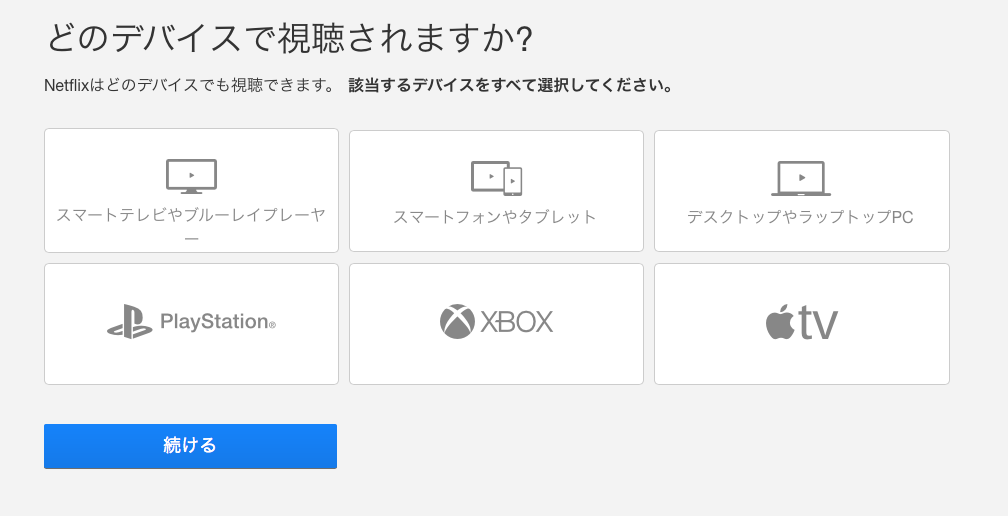Select the 'tv' text on the Apple TV card
Image resolution: width=1008 pixels, height=516 pixels.
pos(818,323)
